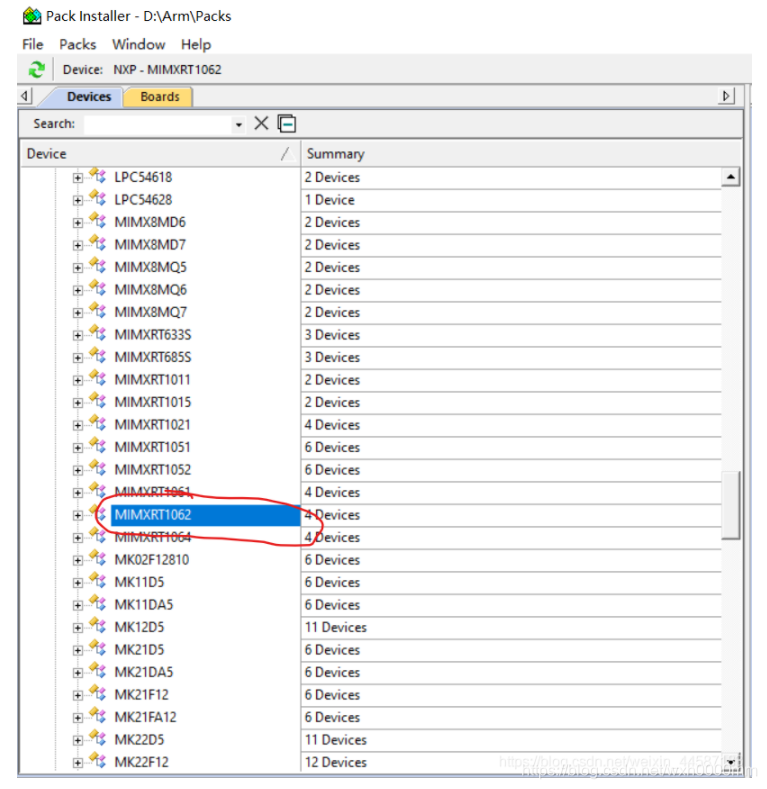Select the MIMXRT1052 device label
The image size is (767, 789).
(x=152, y=469)
